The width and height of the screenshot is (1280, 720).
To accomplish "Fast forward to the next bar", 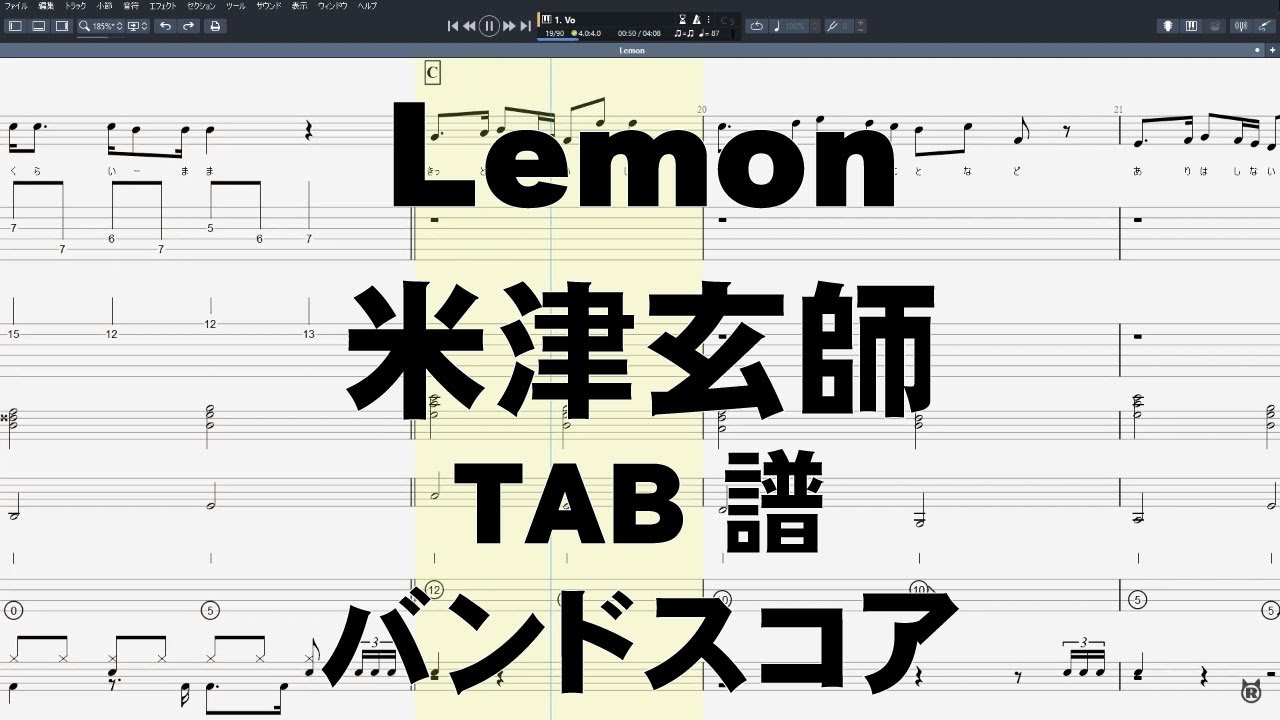I will point(509,26).
